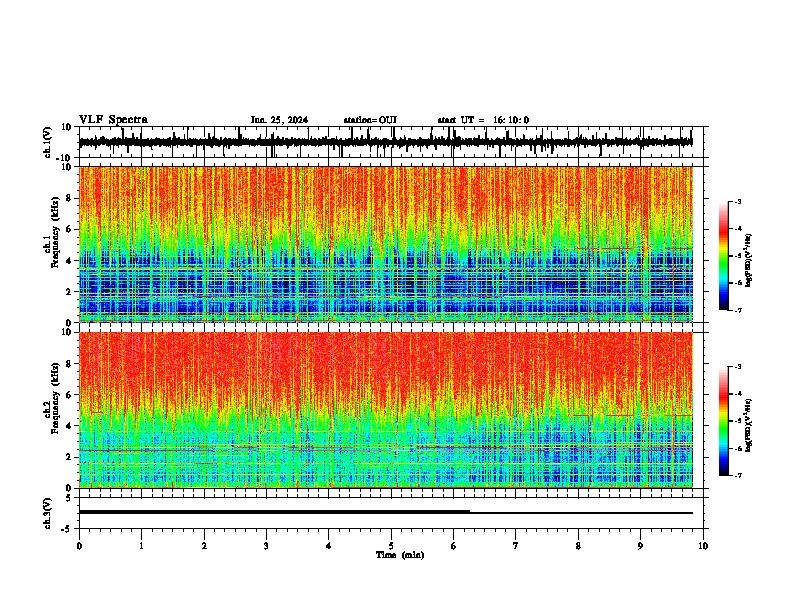The width and height of the screenshot is (792, 612).
Task: Click the ch.2 "Frequency (kHz)" axis title
Action: 55,397
